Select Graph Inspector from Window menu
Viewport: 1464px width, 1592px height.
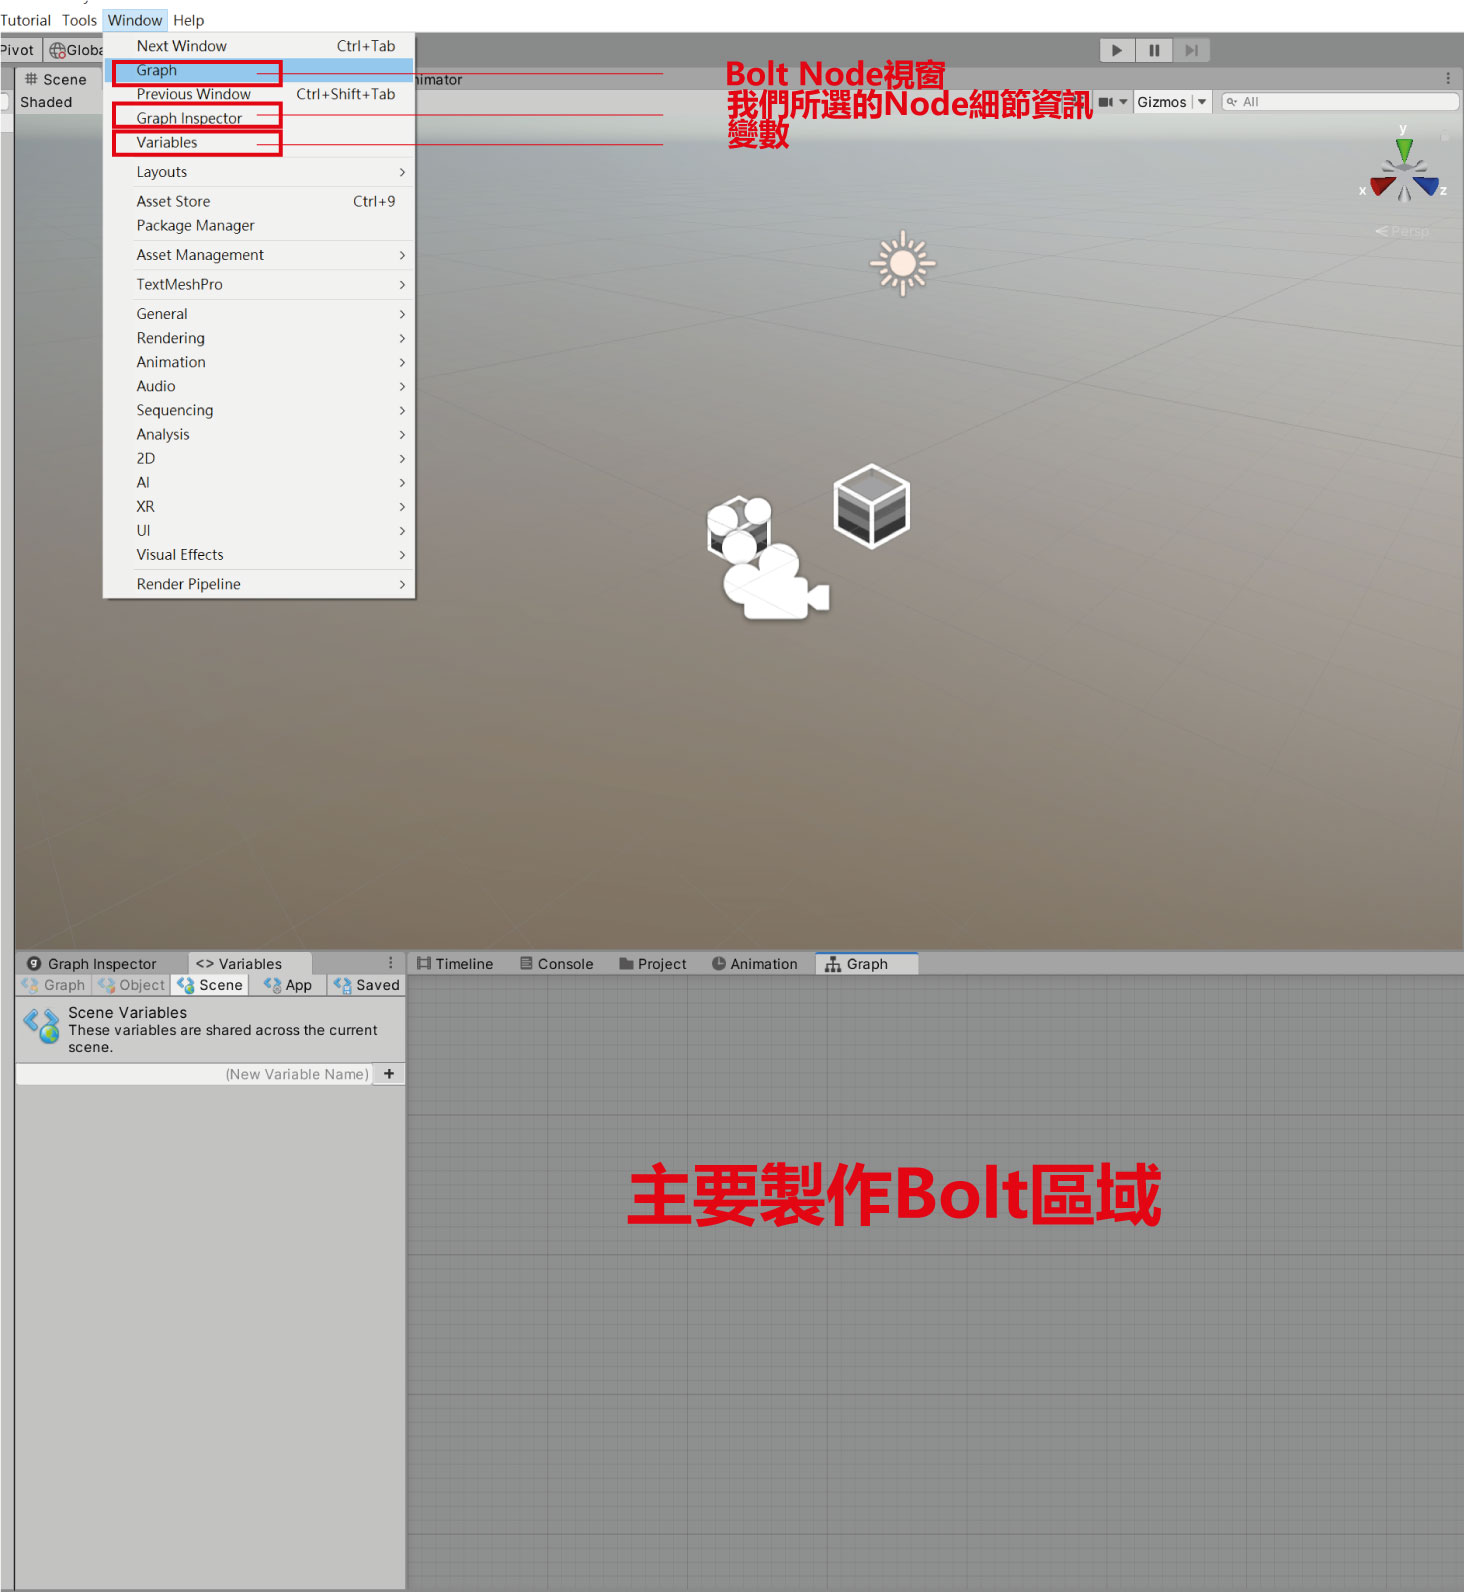[190, 118]
